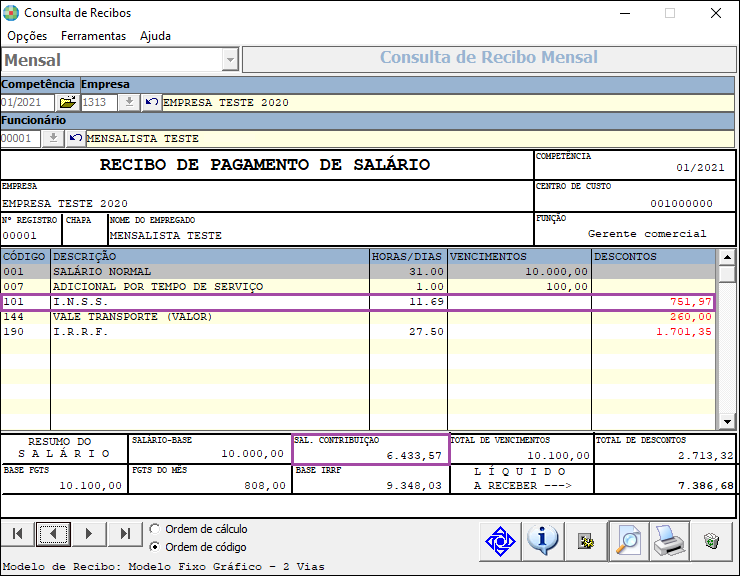Expand the Mensal receipt type dropdown
This screenshot has height=576, width=740.
click(230, 60)
